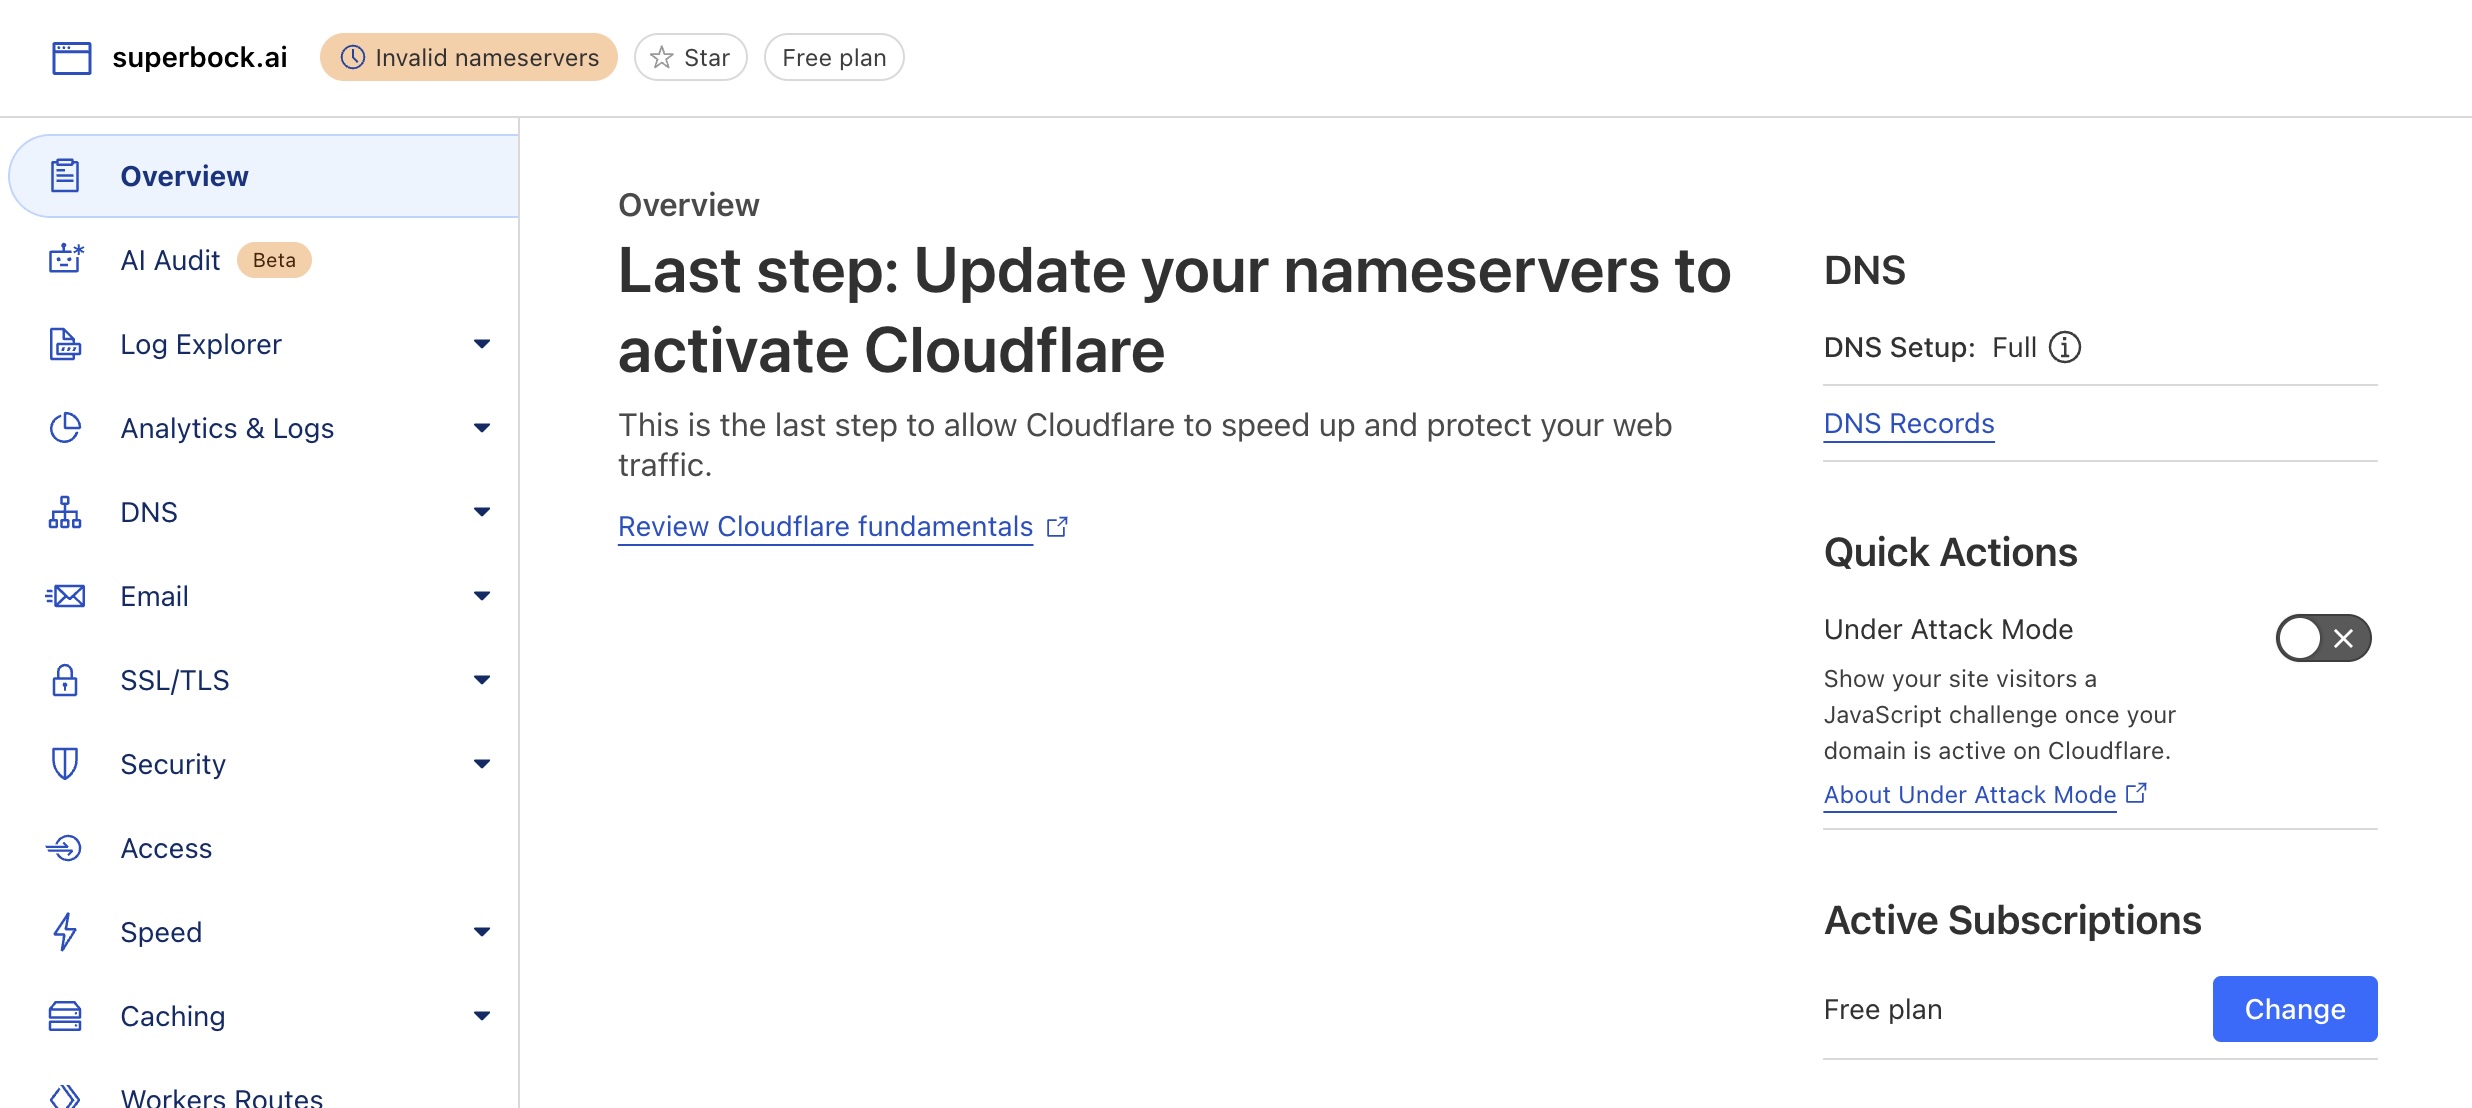Click the Analytics & Logs label
The image size is (2472, 1108).
click(x=227, y=428)
